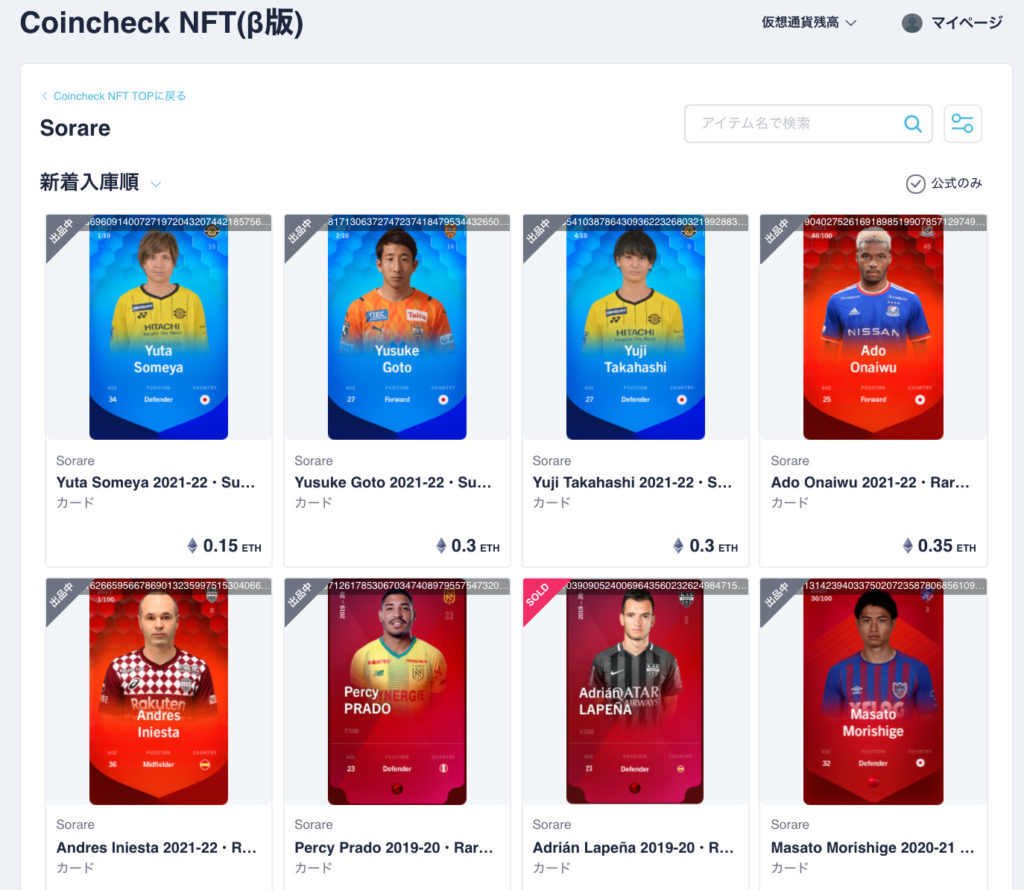Open the 仮想通貨残高 dropdown
Image resolution: width=1024 pixels, height=890 pixels.
point(808,23)
